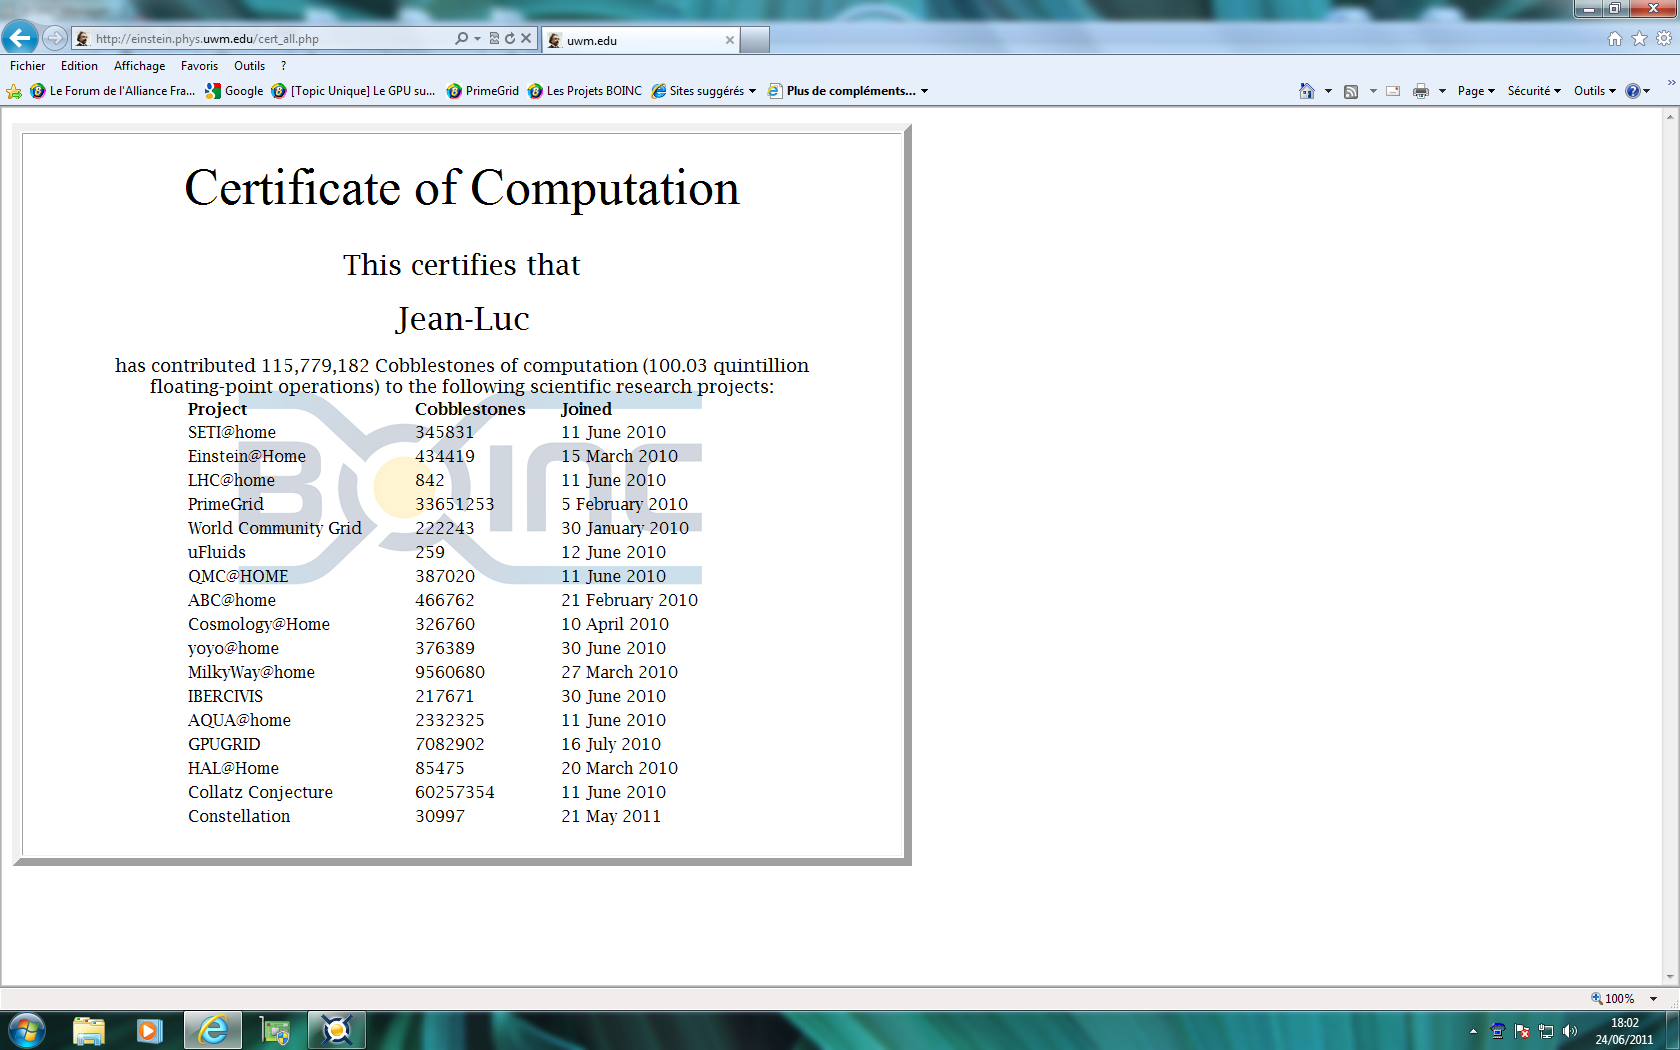
Task: Open the PrimeGrid bookmark
Action: 483,91
